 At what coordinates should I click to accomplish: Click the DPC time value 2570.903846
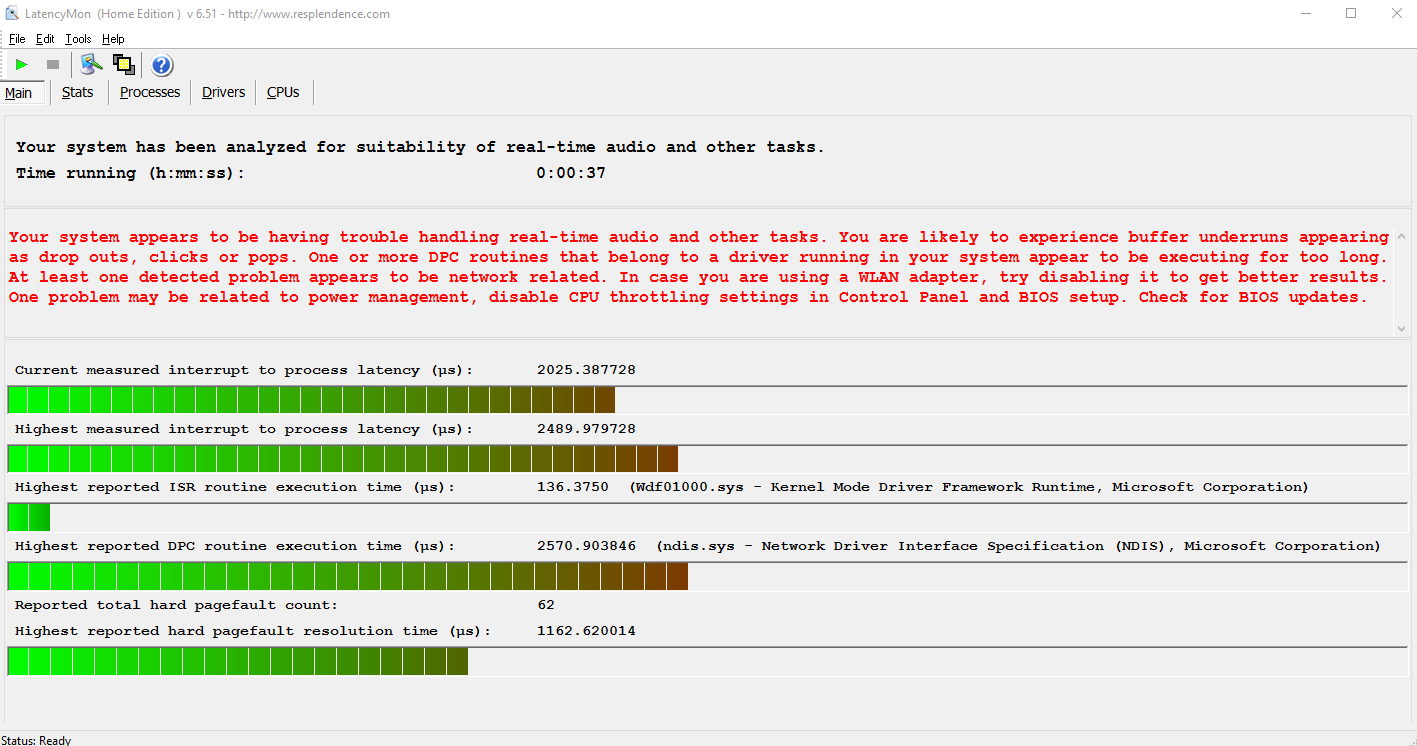pos(586,546)
